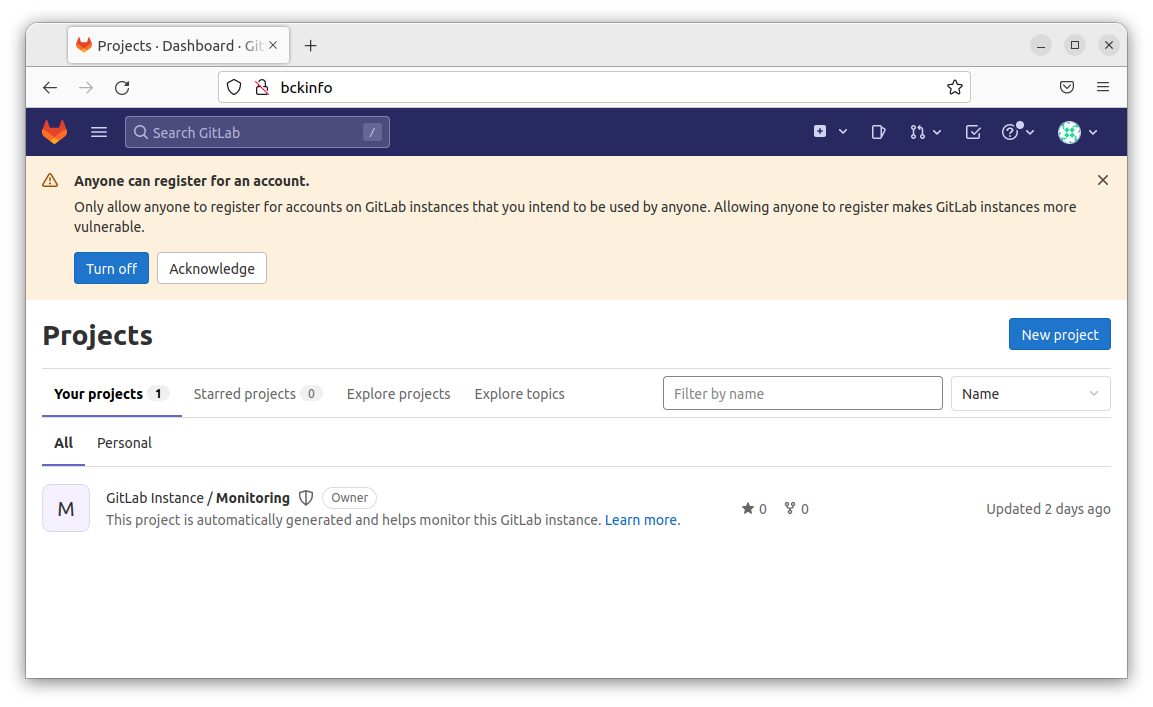Viewport: 1153px width, 707px height.
Task: Open the To-Do List icon
Action: coord(973,131)
